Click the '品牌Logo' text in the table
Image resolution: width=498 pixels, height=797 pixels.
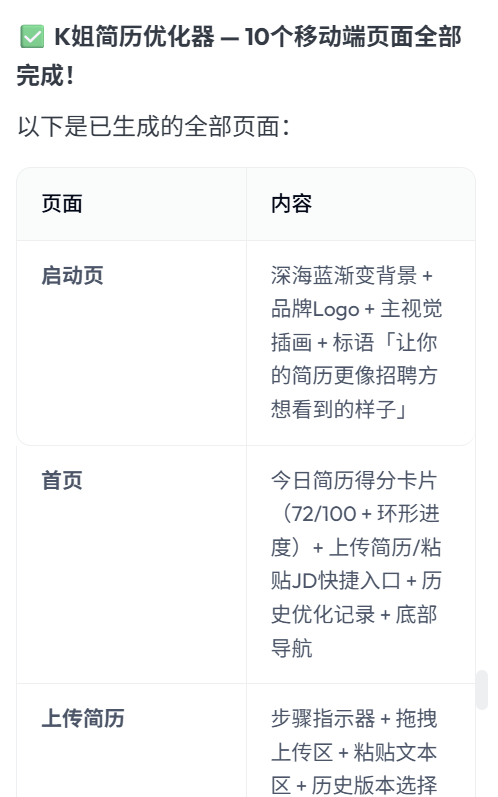pyautogui.click(x=315, y=309)
